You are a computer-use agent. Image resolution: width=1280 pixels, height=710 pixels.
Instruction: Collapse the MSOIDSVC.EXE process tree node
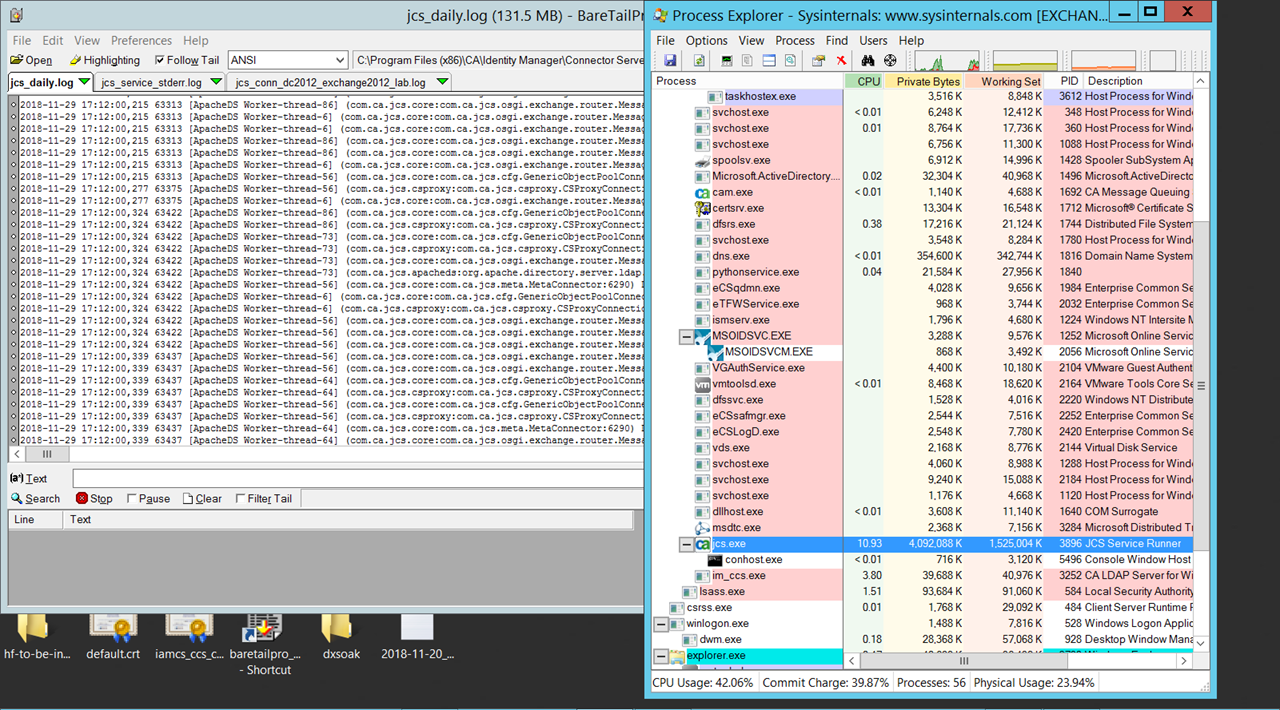click(x=687, y=336)
